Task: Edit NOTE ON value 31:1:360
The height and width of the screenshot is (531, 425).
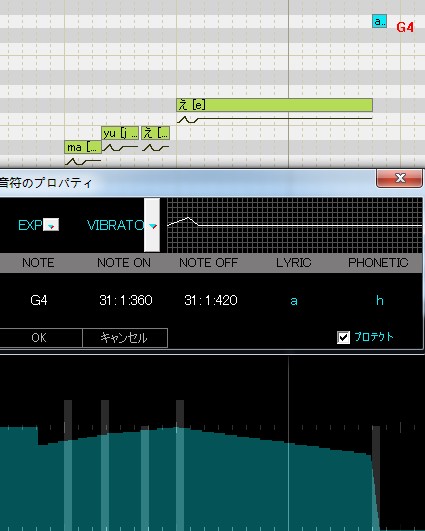Action: point(126,300)
